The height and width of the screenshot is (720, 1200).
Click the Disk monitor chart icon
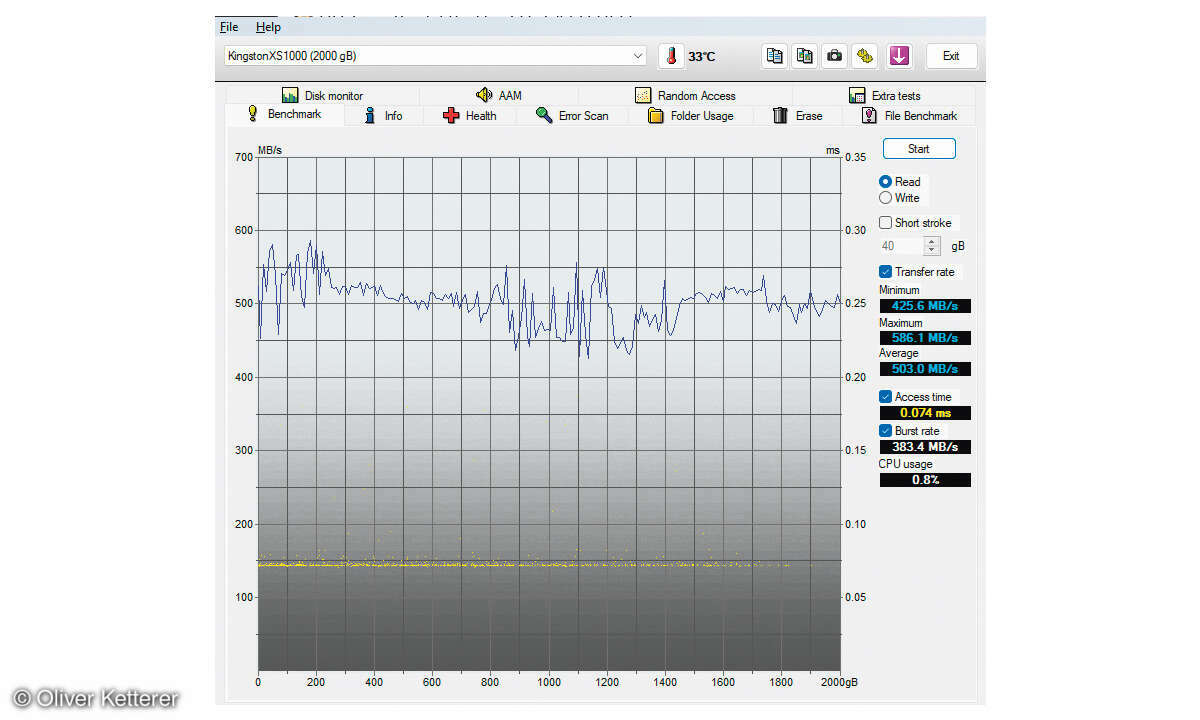(x=290, y=95)
